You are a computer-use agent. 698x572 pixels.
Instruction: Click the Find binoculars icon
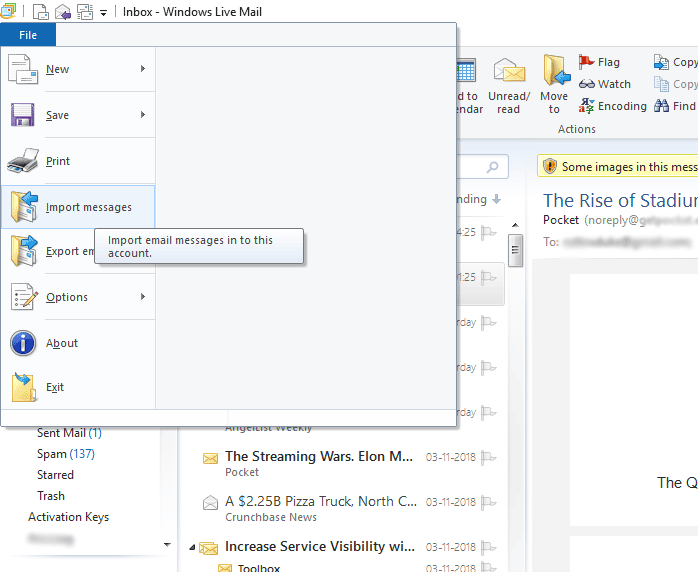point(661,106)
